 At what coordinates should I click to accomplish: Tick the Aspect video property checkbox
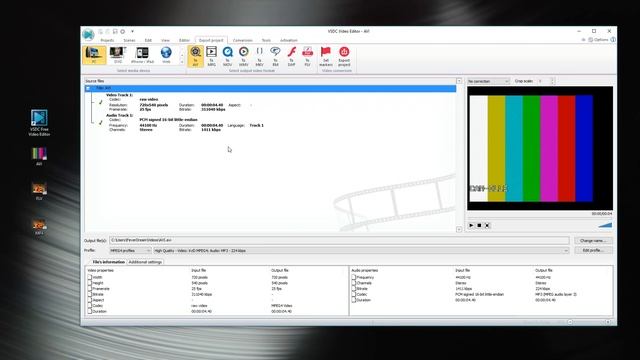89,300
